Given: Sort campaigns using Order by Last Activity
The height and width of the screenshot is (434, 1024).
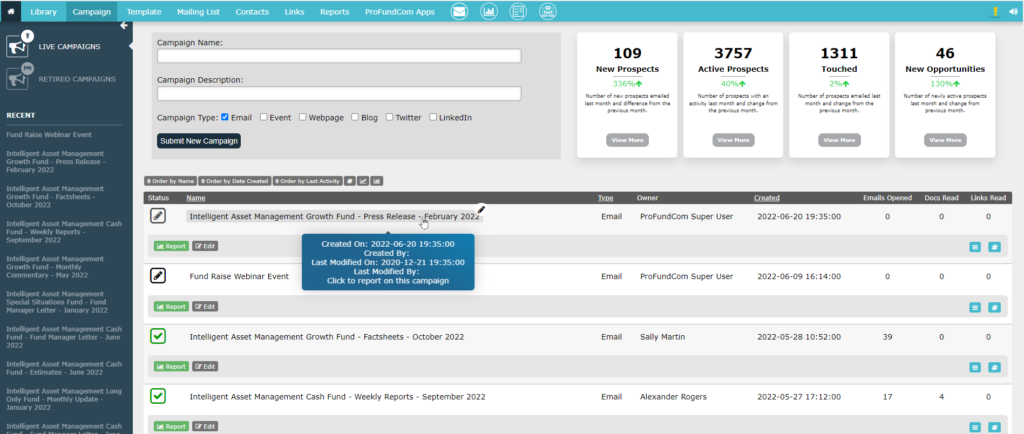Looking at the screenshot, I should [307, 181].
